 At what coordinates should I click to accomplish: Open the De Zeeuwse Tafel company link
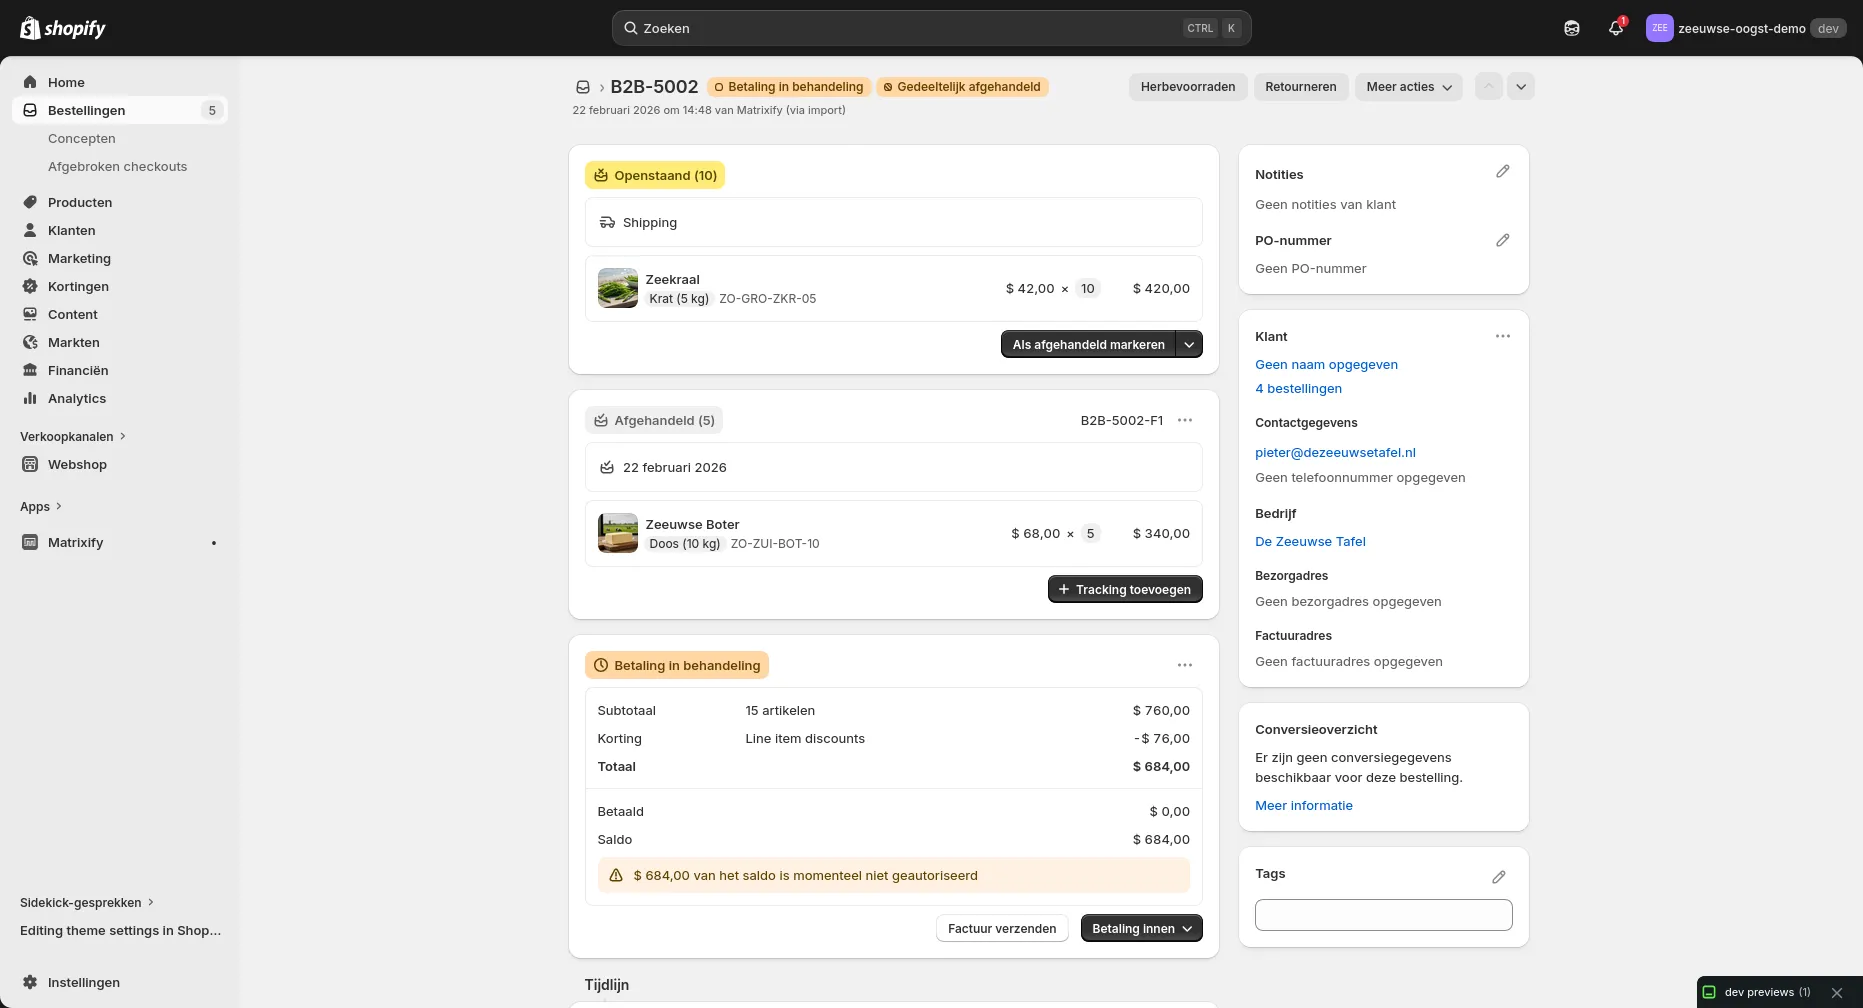point(1310,541)
